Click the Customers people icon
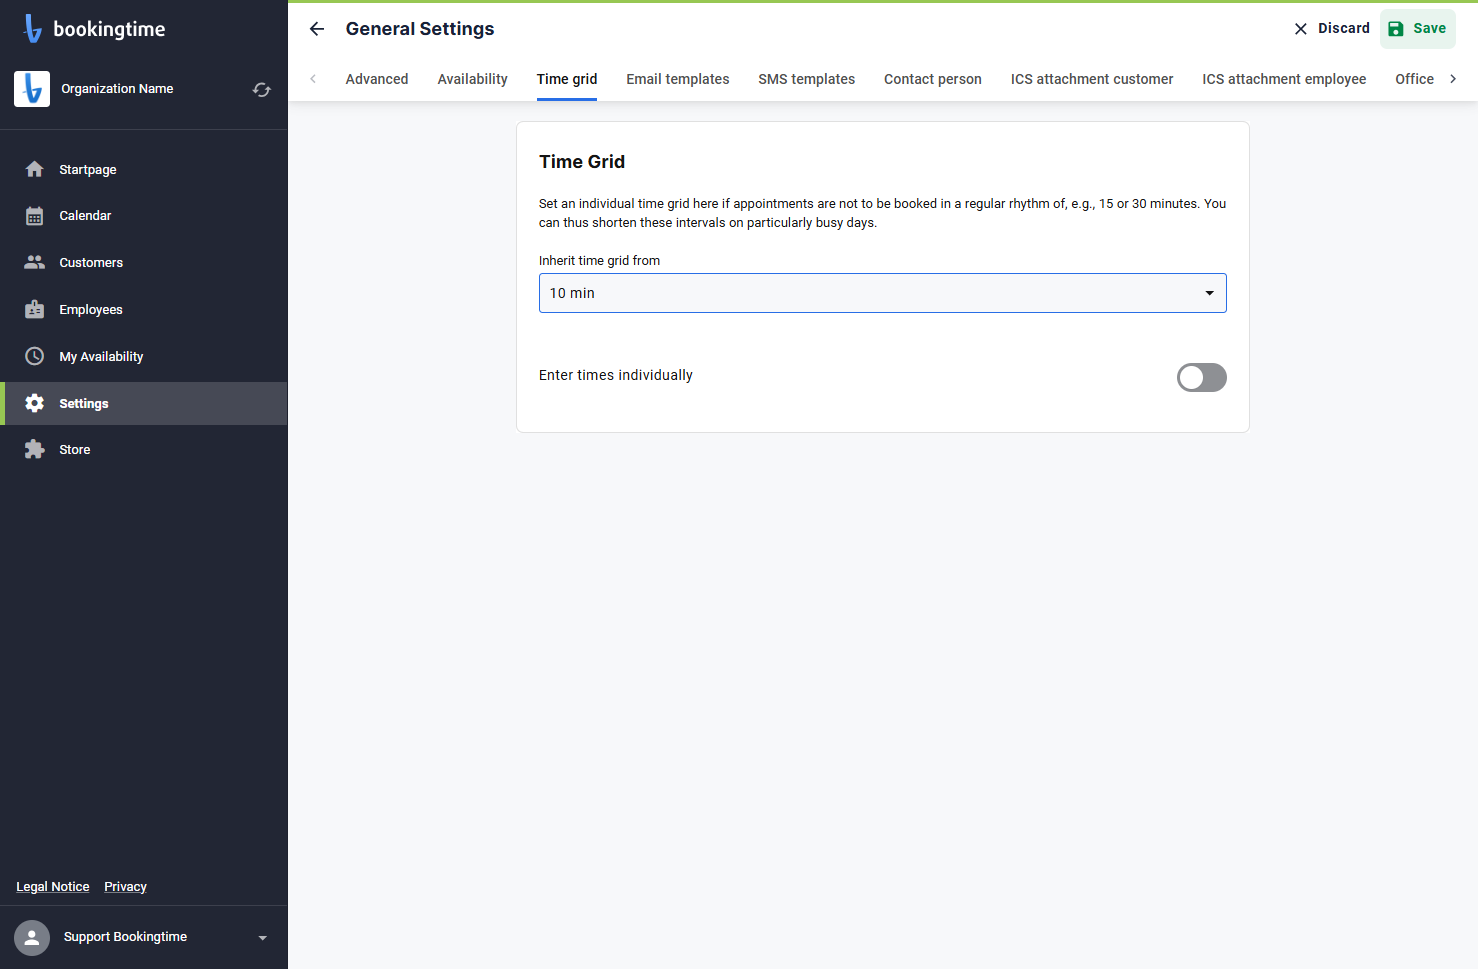The width and height of the screenshot is (1478, 969). click(35, 262)
